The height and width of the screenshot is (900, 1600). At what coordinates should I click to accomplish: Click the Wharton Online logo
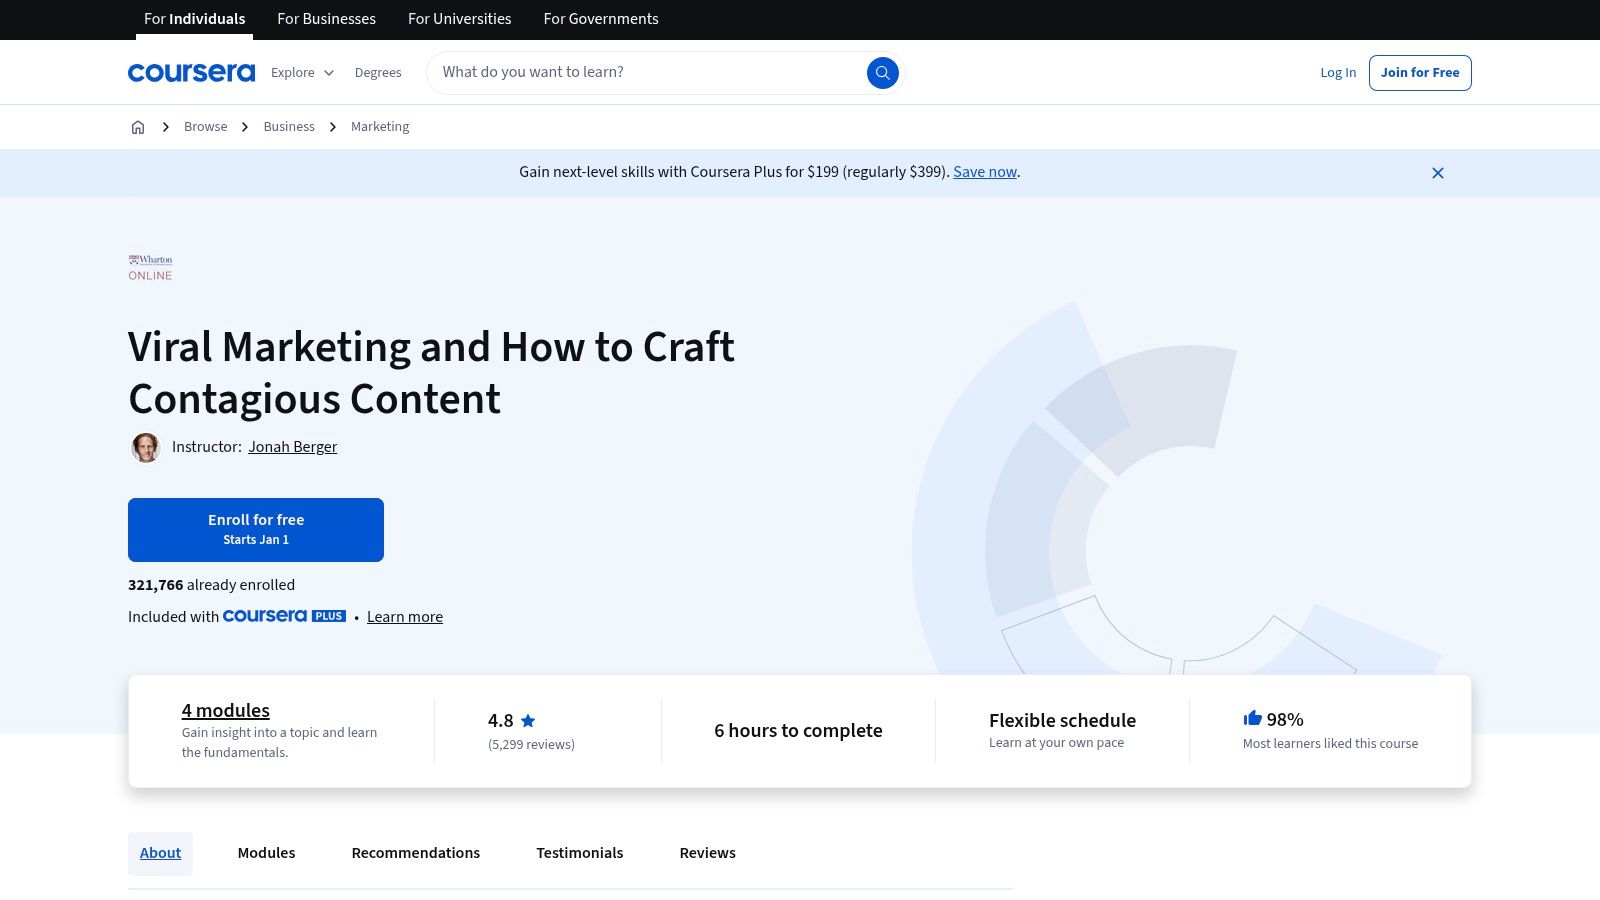(x=150, y=267)
